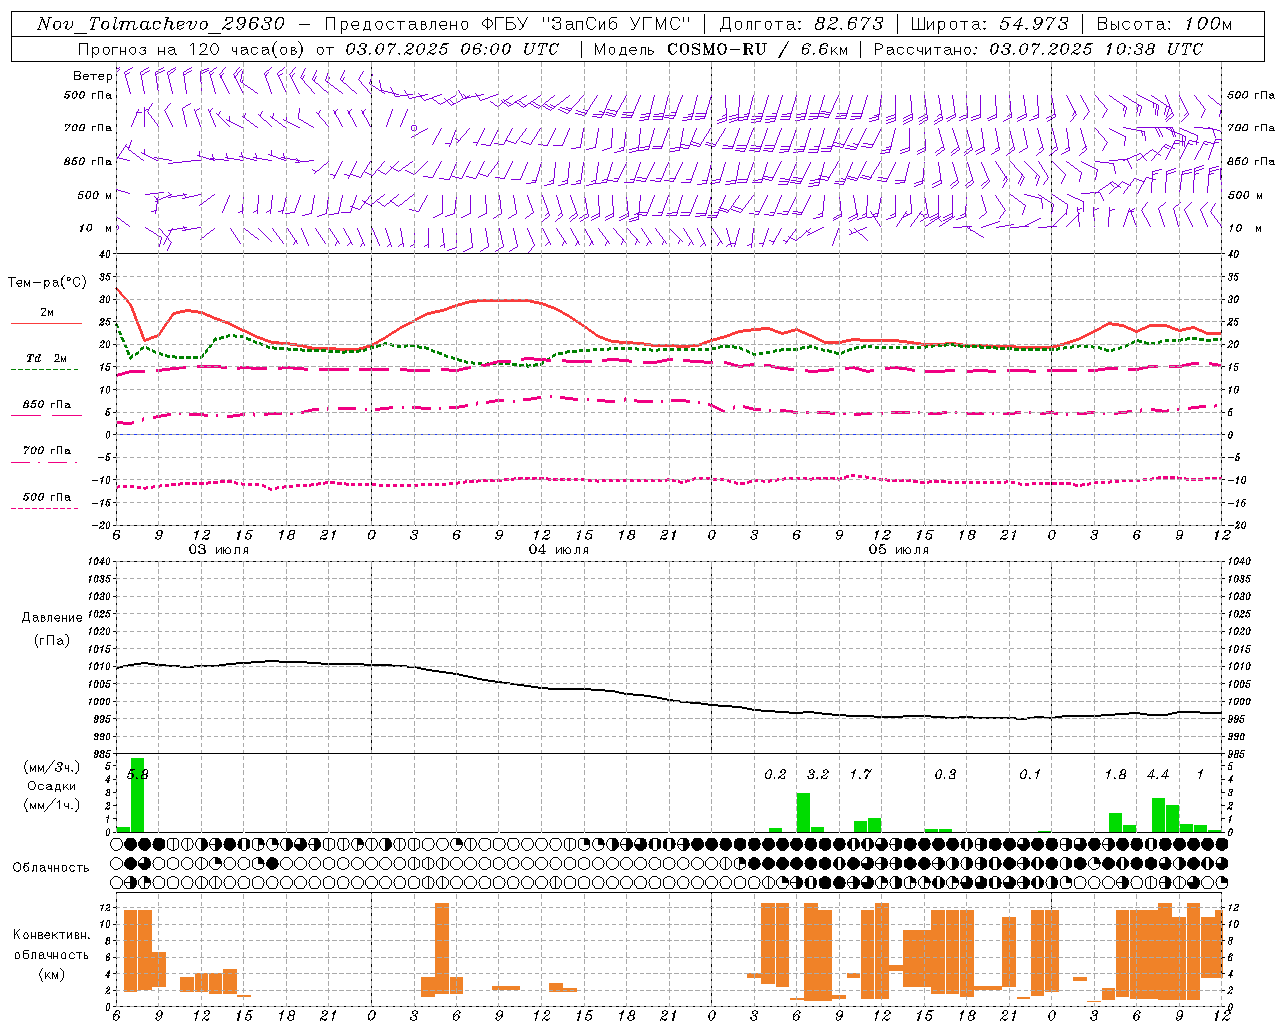Image resolution: width=1280 pixels, height=1024 pixels.
Task: Click the forecast length text "Прогноз на 120 часа(ов)"
Action: pyautogui.click(x=192, y=49)
